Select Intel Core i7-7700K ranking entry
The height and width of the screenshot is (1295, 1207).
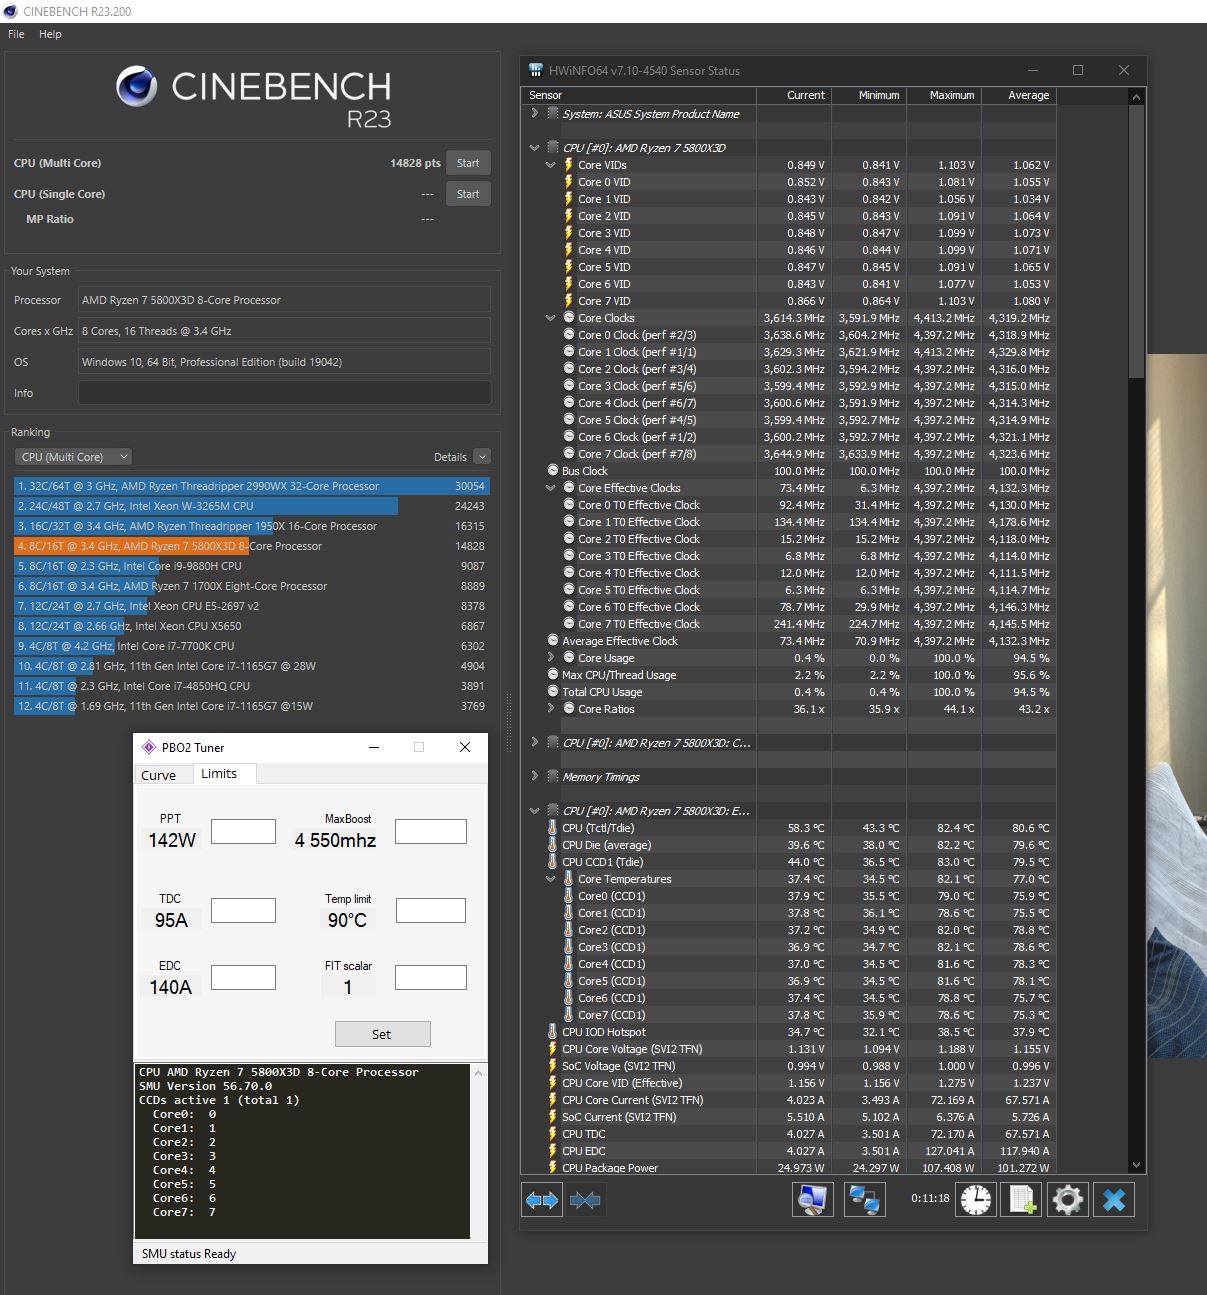point(252,646)
